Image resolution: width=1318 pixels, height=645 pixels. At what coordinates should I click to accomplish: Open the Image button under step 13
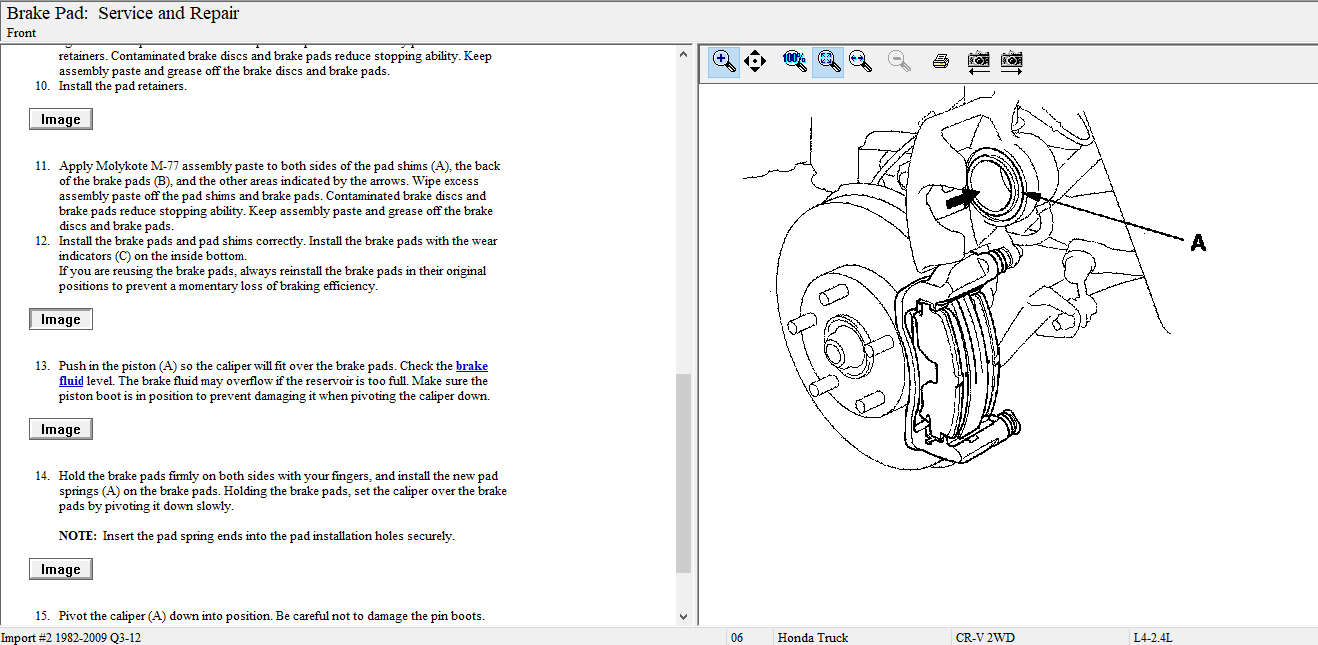click(x=61, y=429)
